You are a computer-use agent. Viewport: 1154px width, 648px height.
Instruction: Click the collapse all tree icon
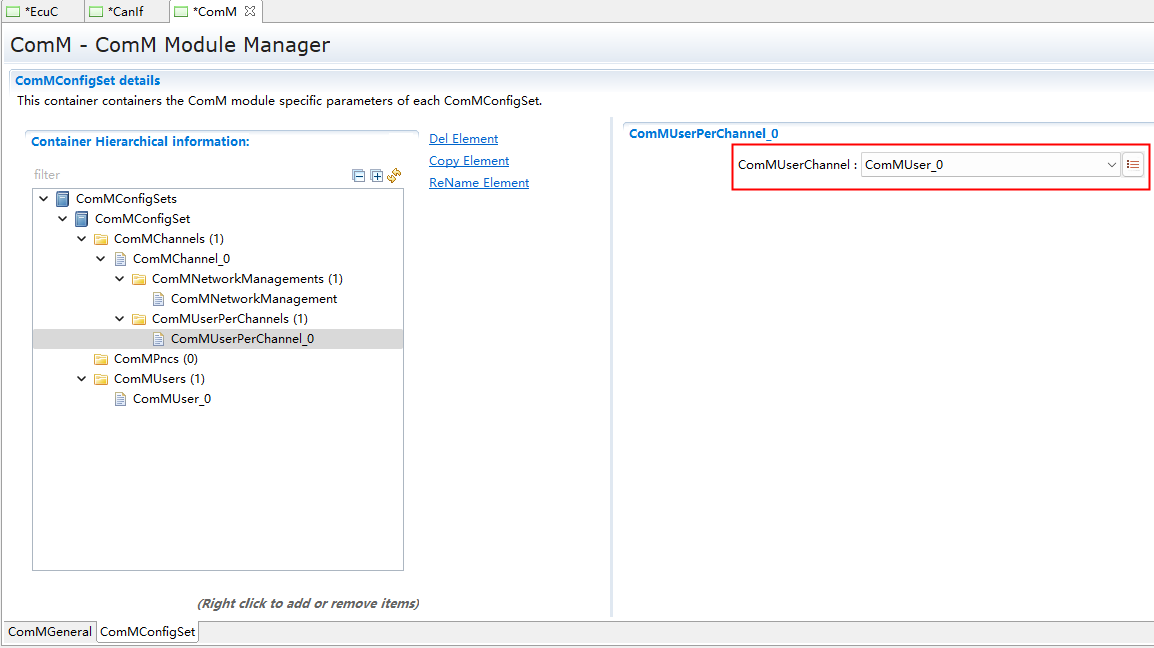(359, 176)
